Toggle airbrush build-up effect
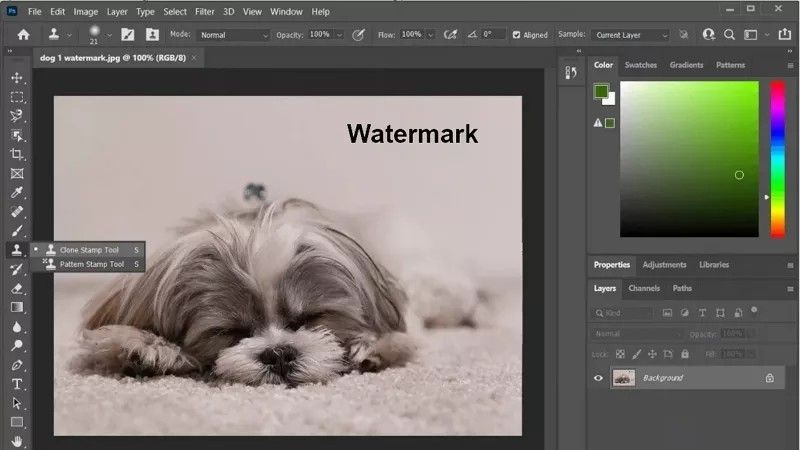The image size is (800, 450). tap(450, 34)
